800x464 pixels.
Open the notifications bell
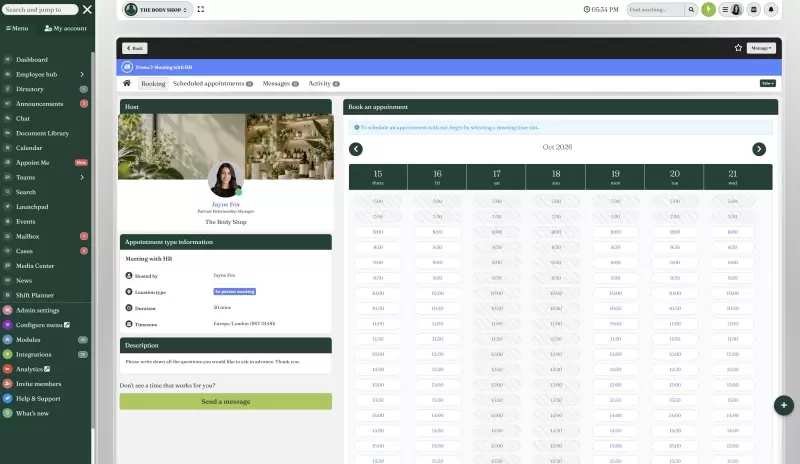click(x=771, y=9)
